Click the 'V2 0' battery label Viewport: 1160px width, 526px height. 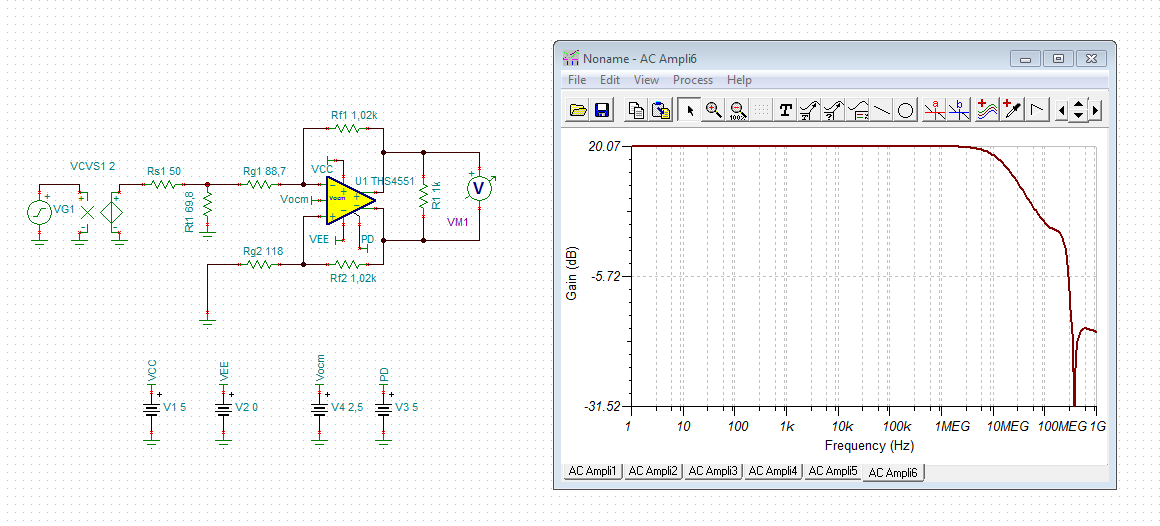(x=246, y=407)
